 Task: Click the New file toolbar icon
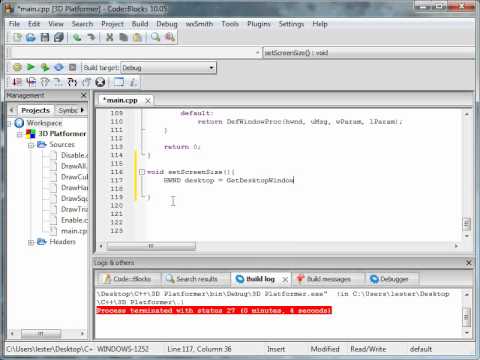17,37
